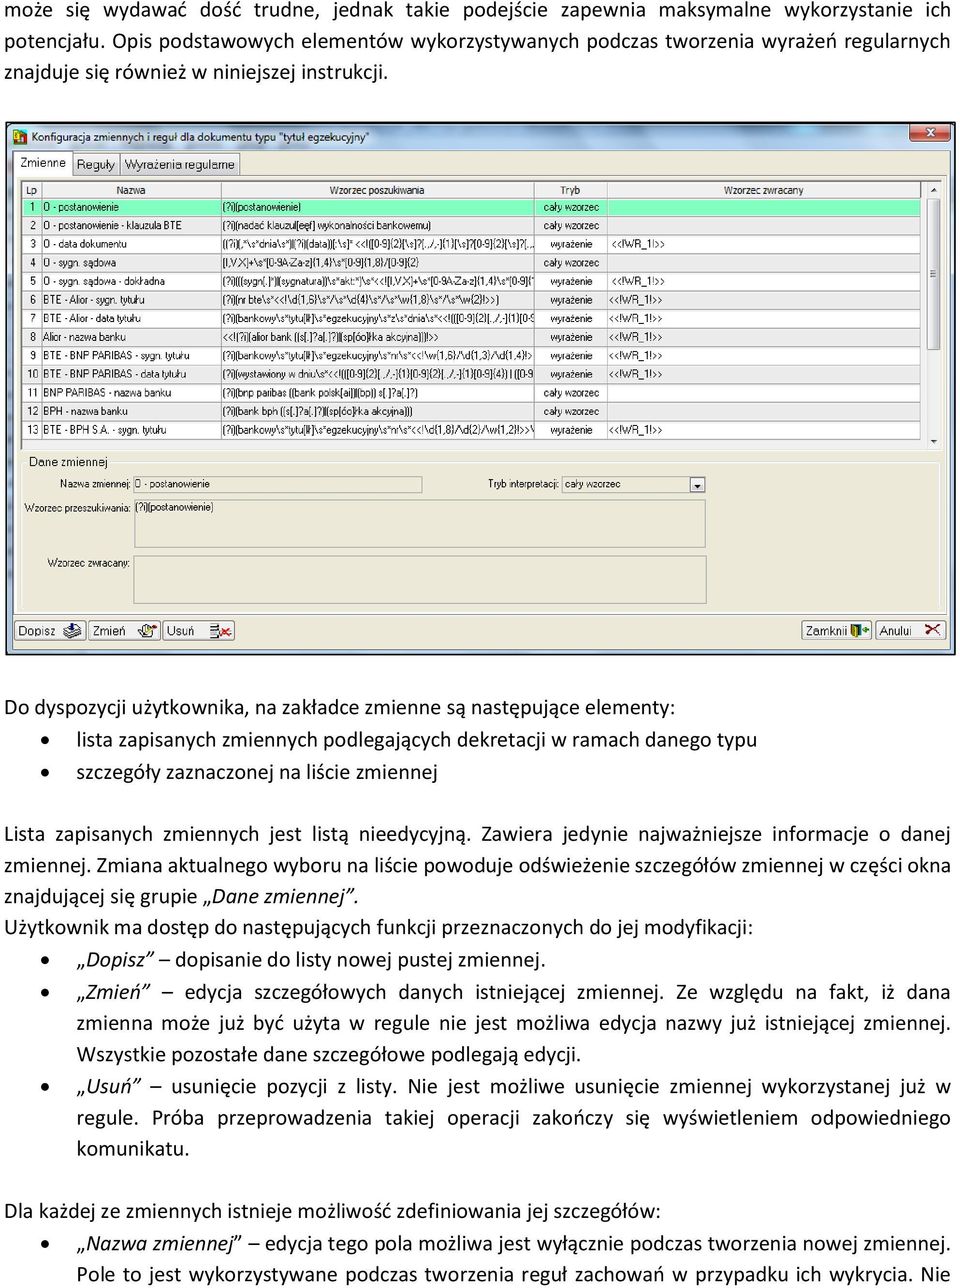This screenshot has width=960, height=1288.
Task: Select row "BTE - Alior - sygn. tytułu"
Action: pyautogui.click(x=470, y=300)
